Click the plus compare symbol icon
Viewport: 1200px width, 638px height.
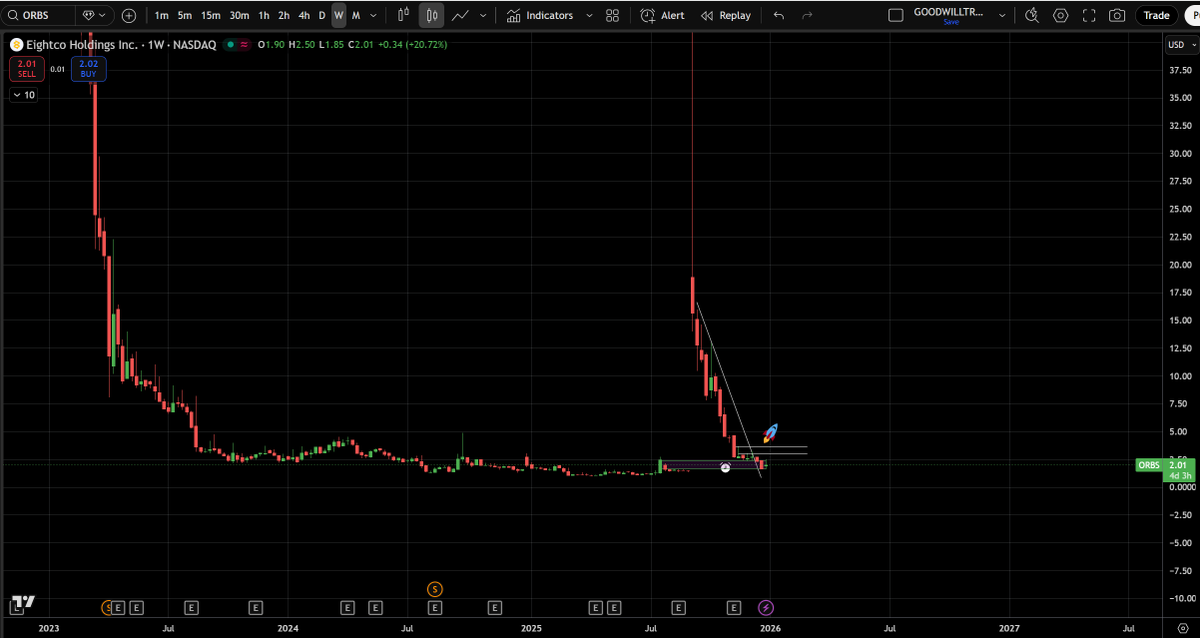pyautogui.click(x=129, y=15)
